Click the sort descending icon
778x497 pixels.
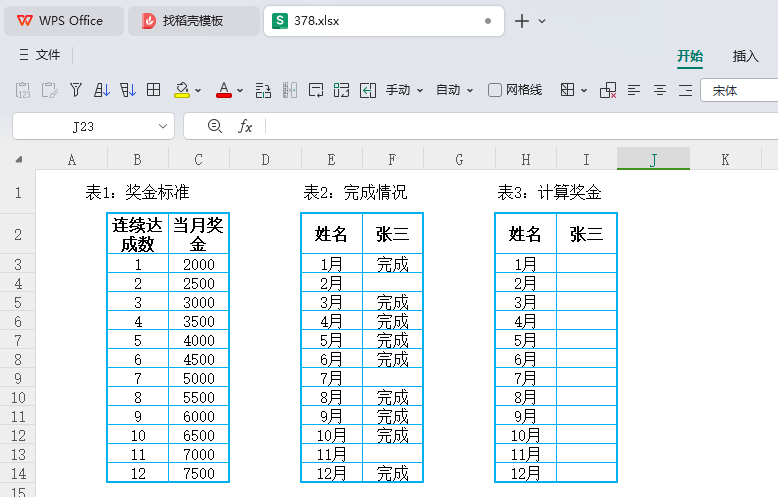[128, 90]
